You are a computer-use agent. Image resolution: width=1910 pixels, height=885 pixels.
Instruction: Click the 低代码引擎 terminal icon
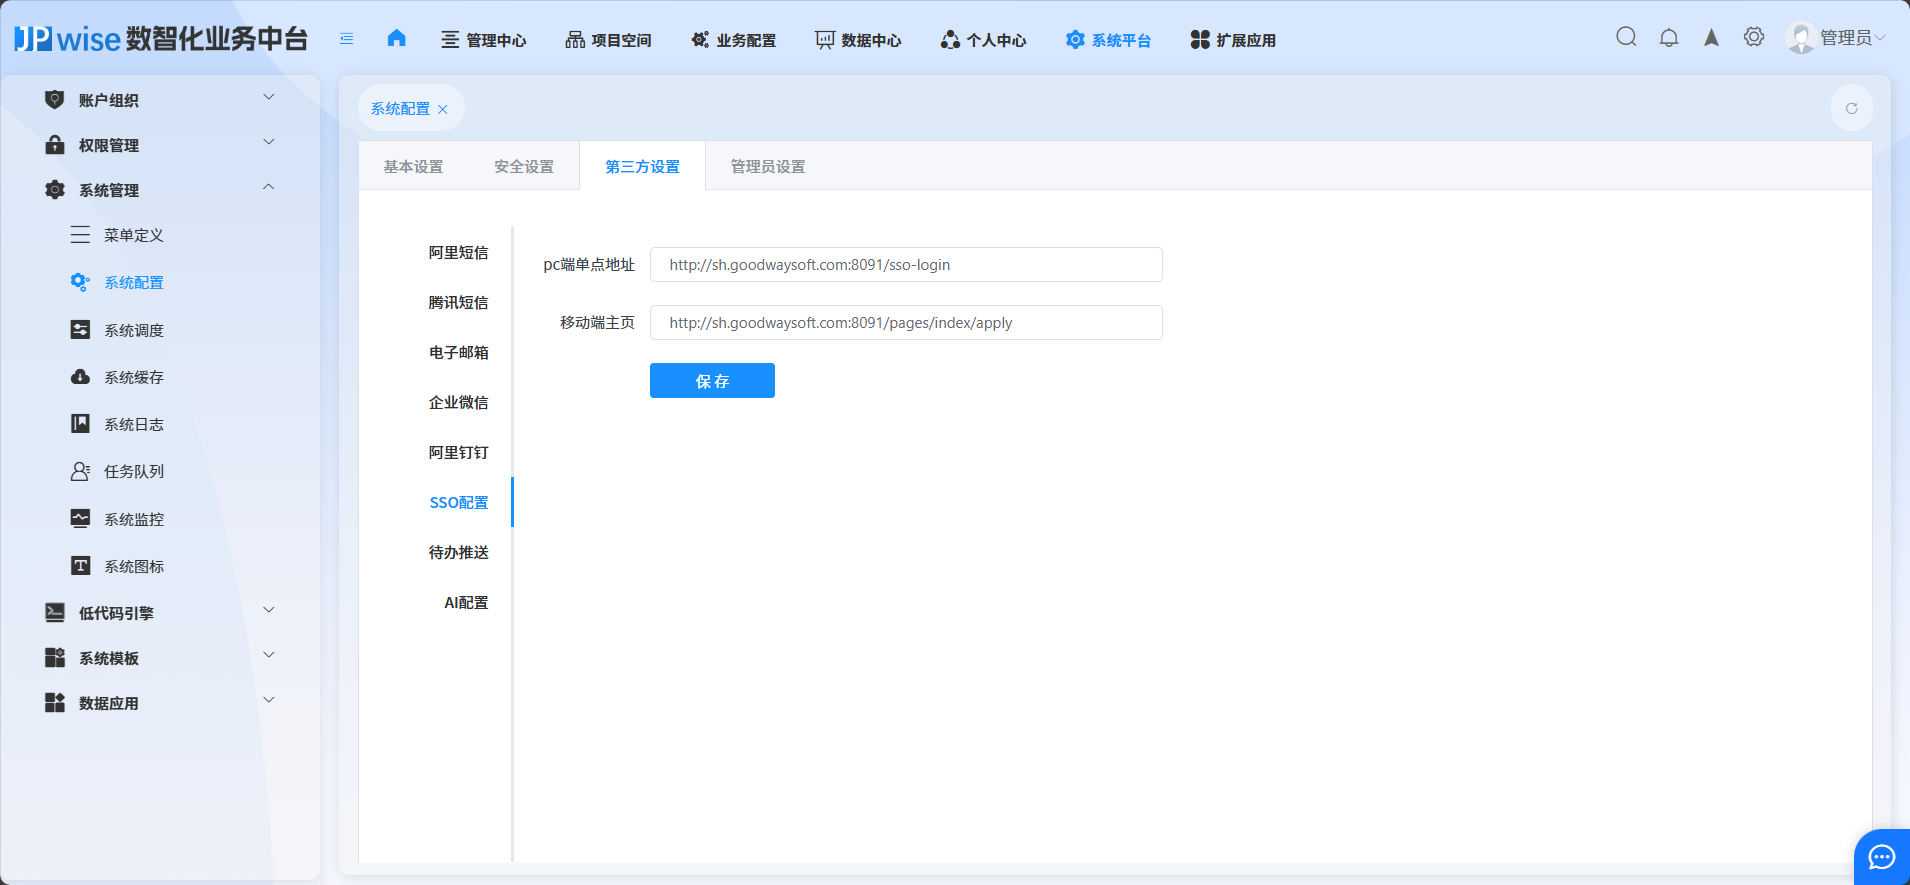click(x=55, y=612)
